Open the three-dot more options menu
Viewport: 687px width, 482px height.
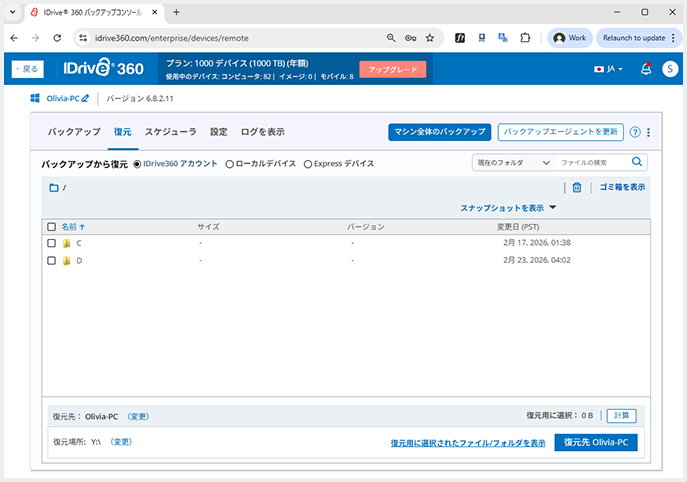[649, 132]
